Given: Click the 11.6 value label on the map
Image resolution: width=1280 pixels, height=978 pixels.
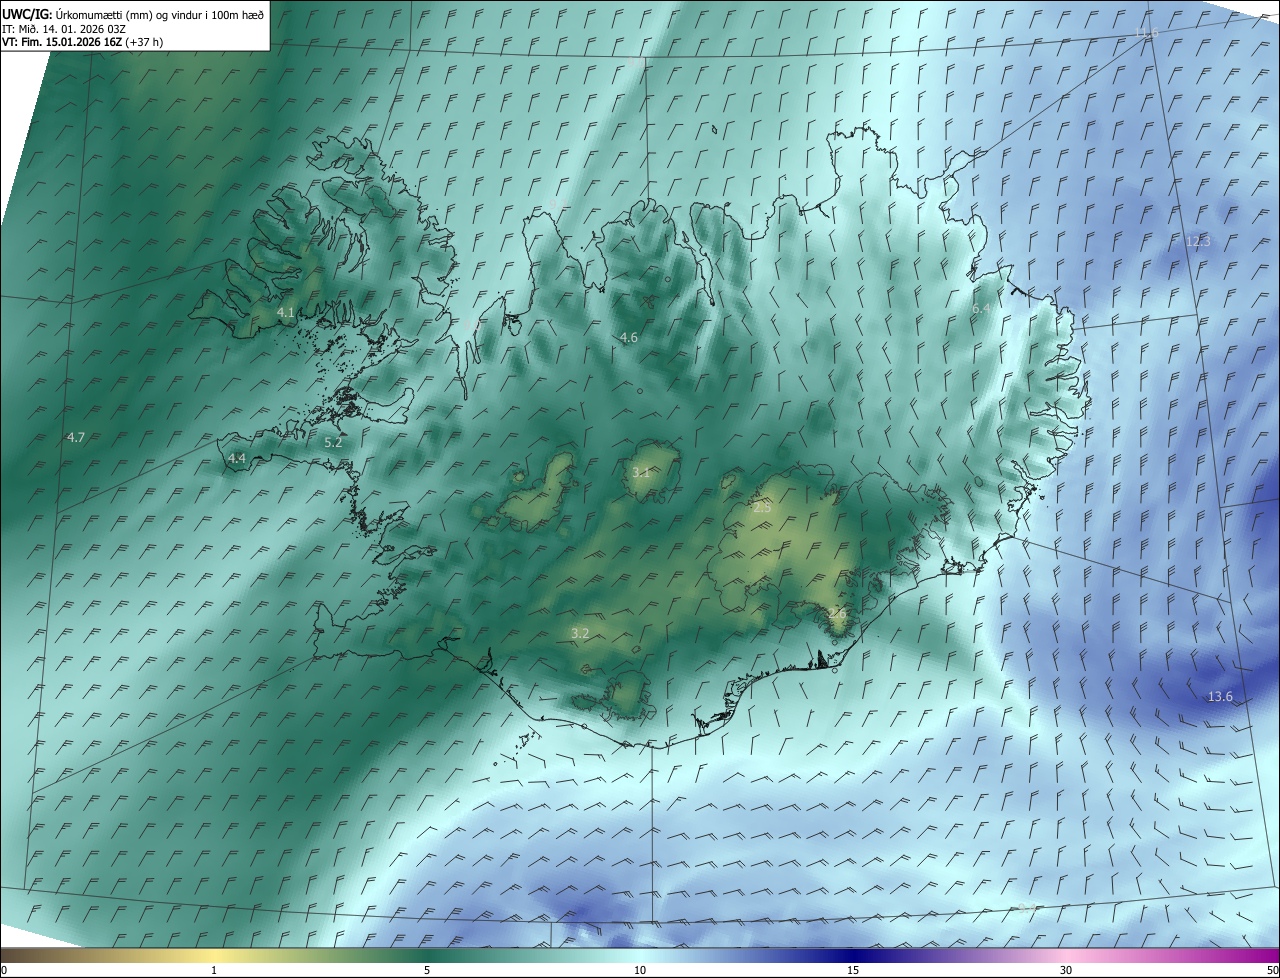Looking at the screenshot, I should click(1146, 33).
